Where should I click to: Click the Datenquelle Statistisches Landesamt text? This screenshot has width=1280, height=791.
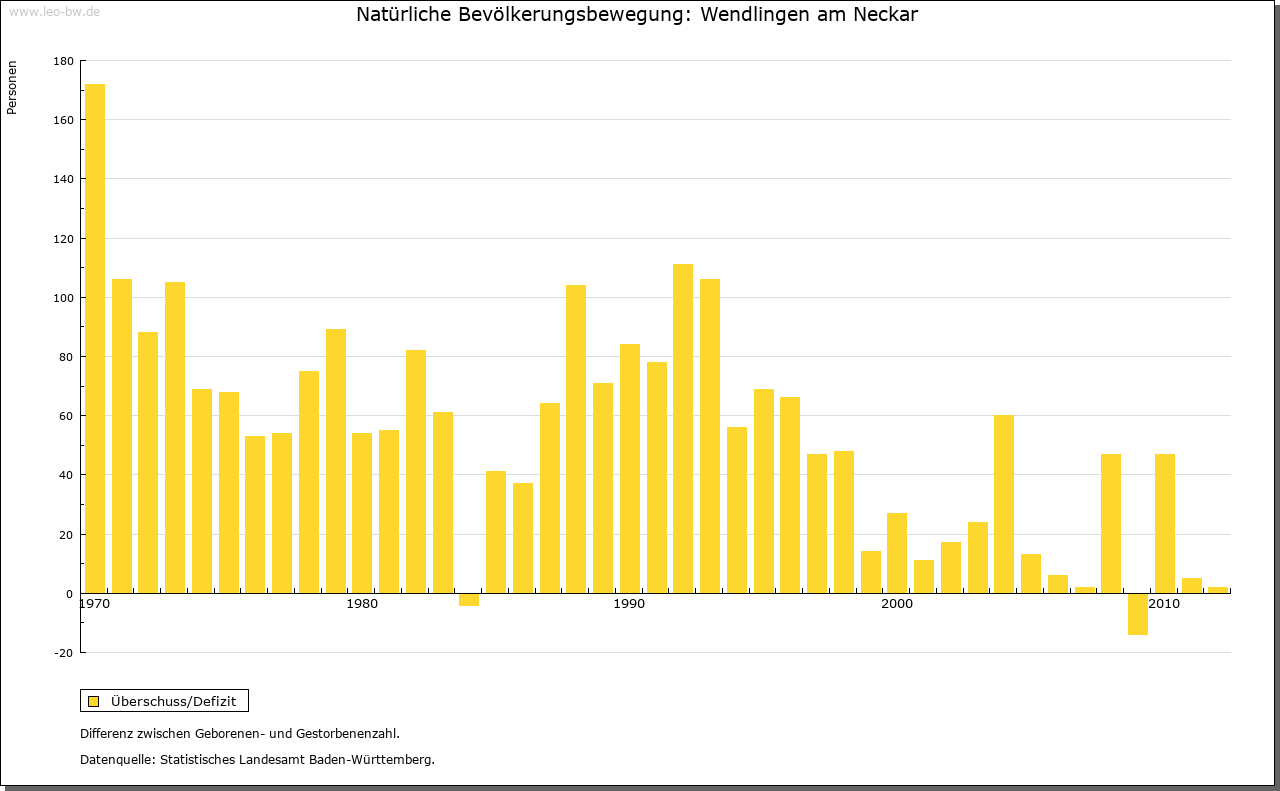tap(257, 759)
